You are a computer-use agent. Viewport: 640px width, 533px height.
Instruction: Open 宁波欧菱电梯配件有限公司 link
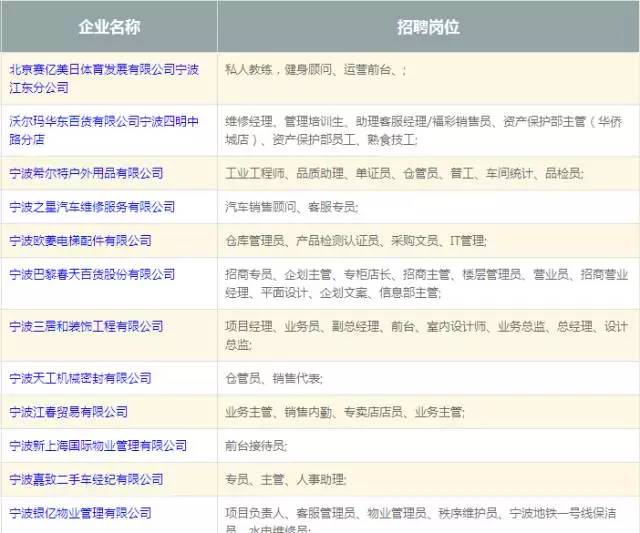point(80,240)
